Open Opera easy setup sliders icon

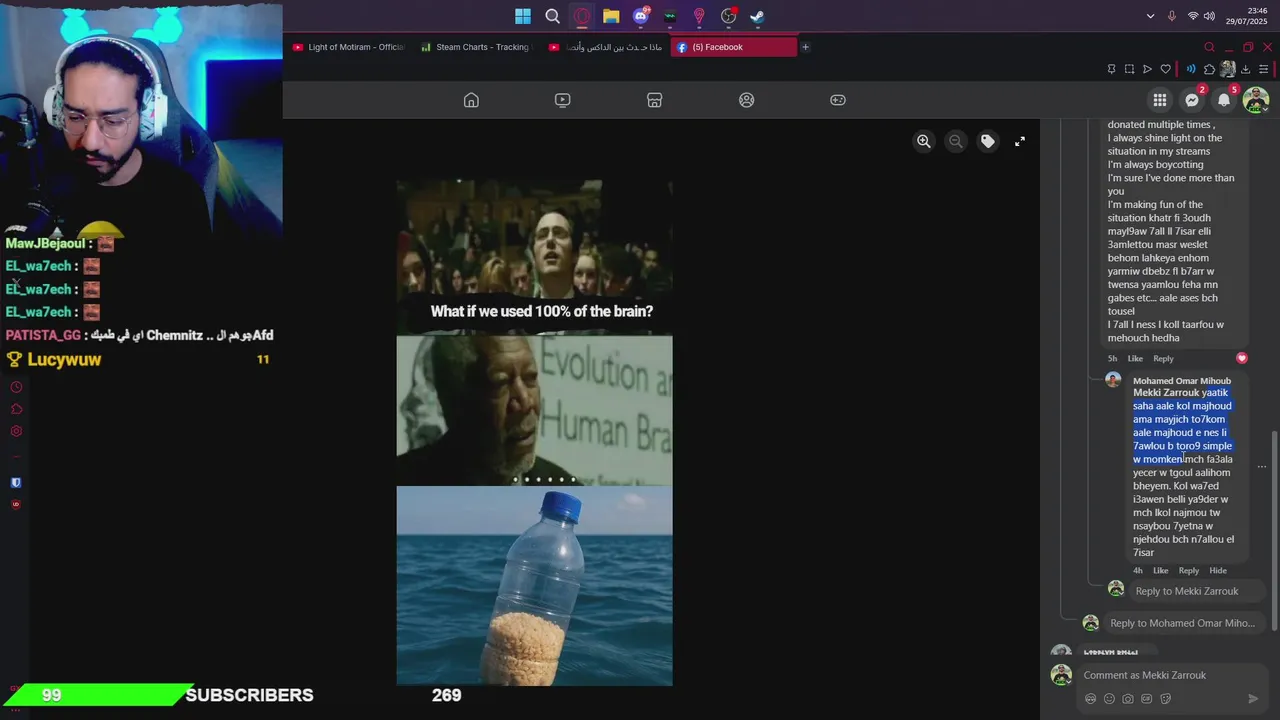(1264, 69)
